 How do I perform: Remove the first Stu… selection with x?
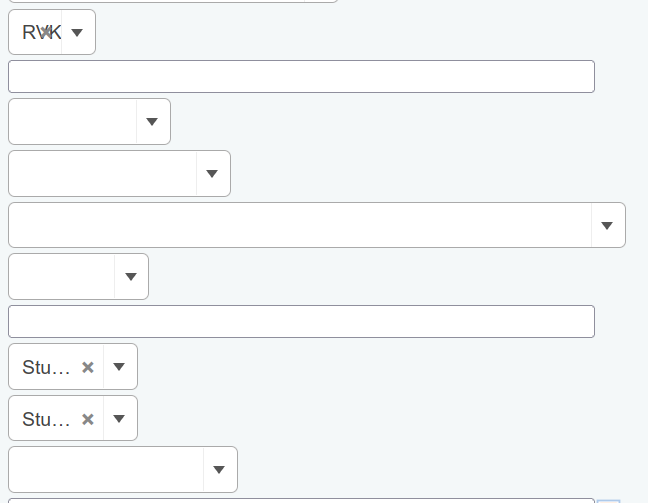click(x=88, y=367)
